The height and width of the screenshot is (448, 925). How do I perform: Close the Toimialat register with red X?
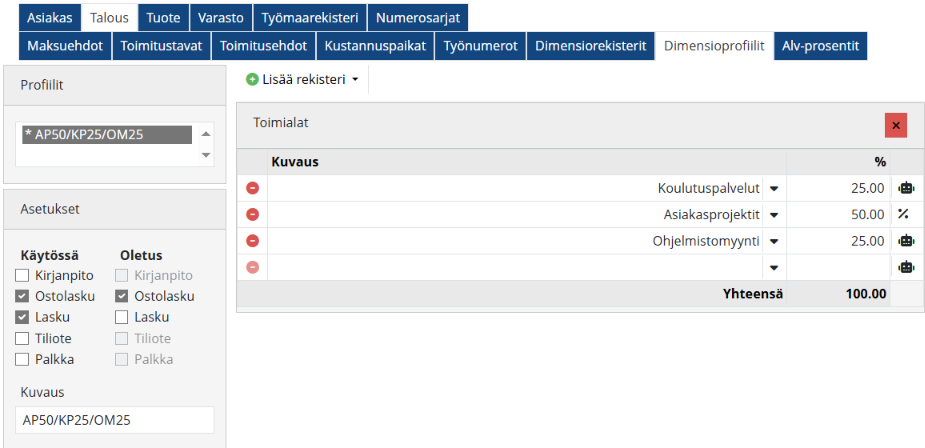pyautogui.click(x=895, y=125)
